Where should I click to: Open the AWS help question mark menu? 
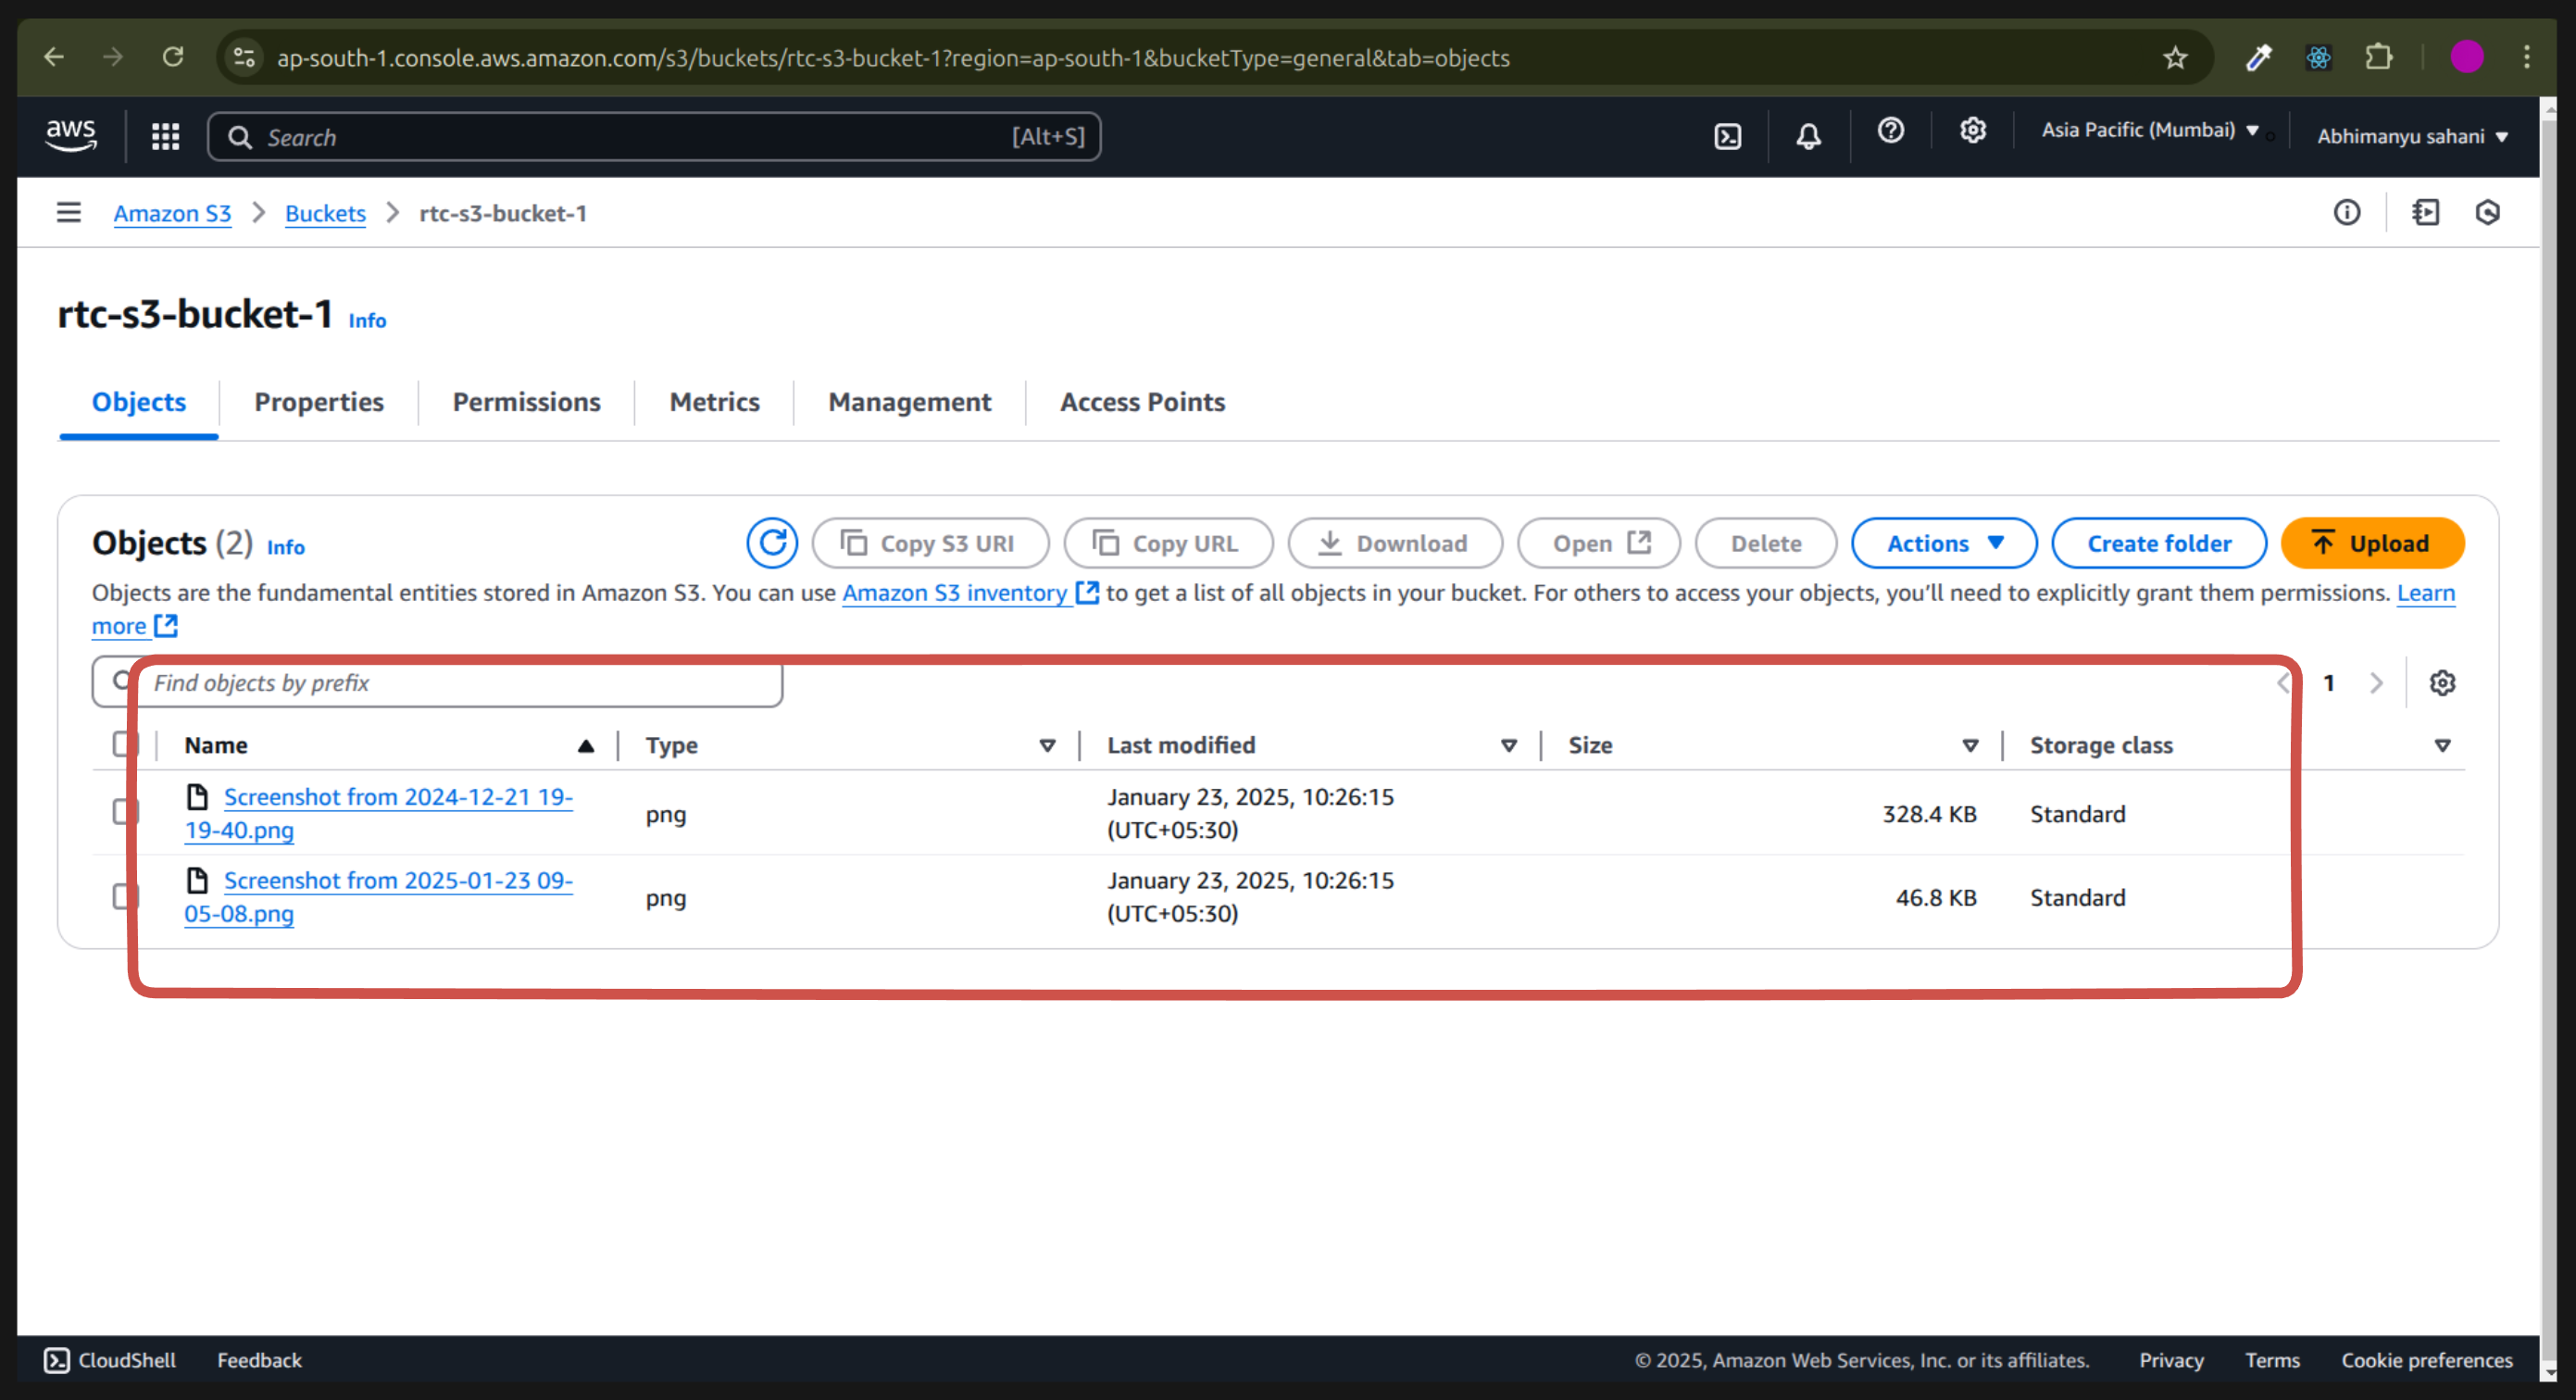tap(1890, 131)
